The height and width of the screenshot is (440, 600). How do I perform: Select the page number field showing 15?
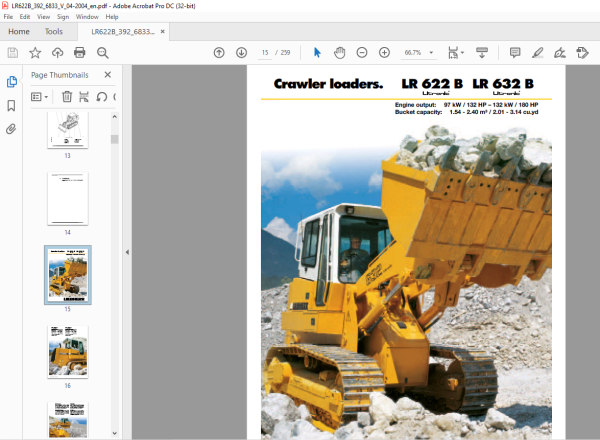(x=265, y=53)
